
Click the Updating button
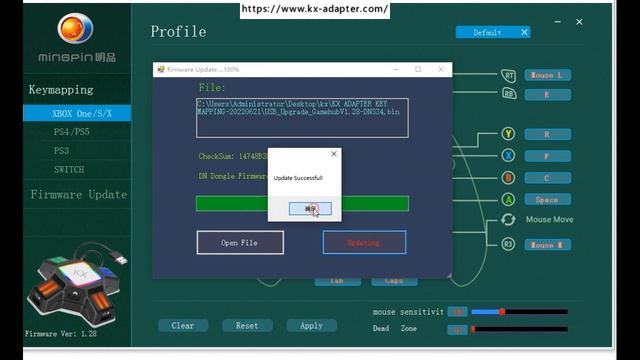364,242
